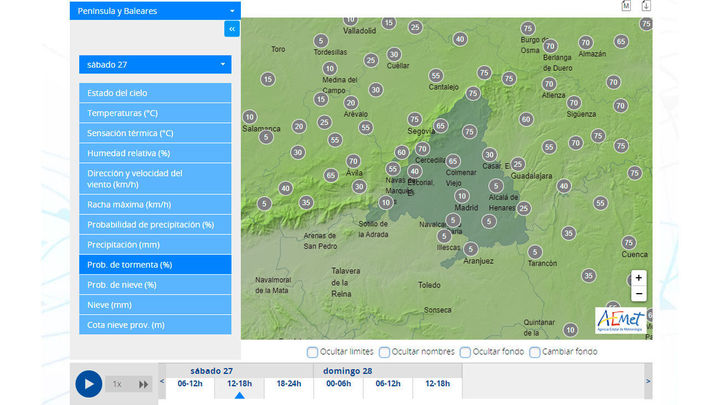The width and height of the screenshot is (720, 405).
Task: Click the M icon above the map
Action: pyautogui.click(x=626, y=6)
